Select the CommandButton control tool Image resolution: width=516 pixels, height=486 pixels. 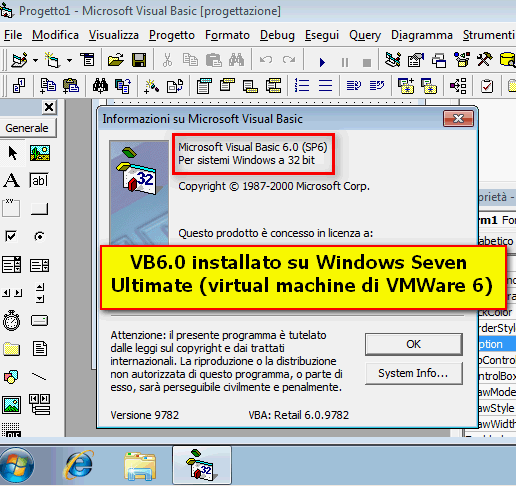tap(39, 209)
